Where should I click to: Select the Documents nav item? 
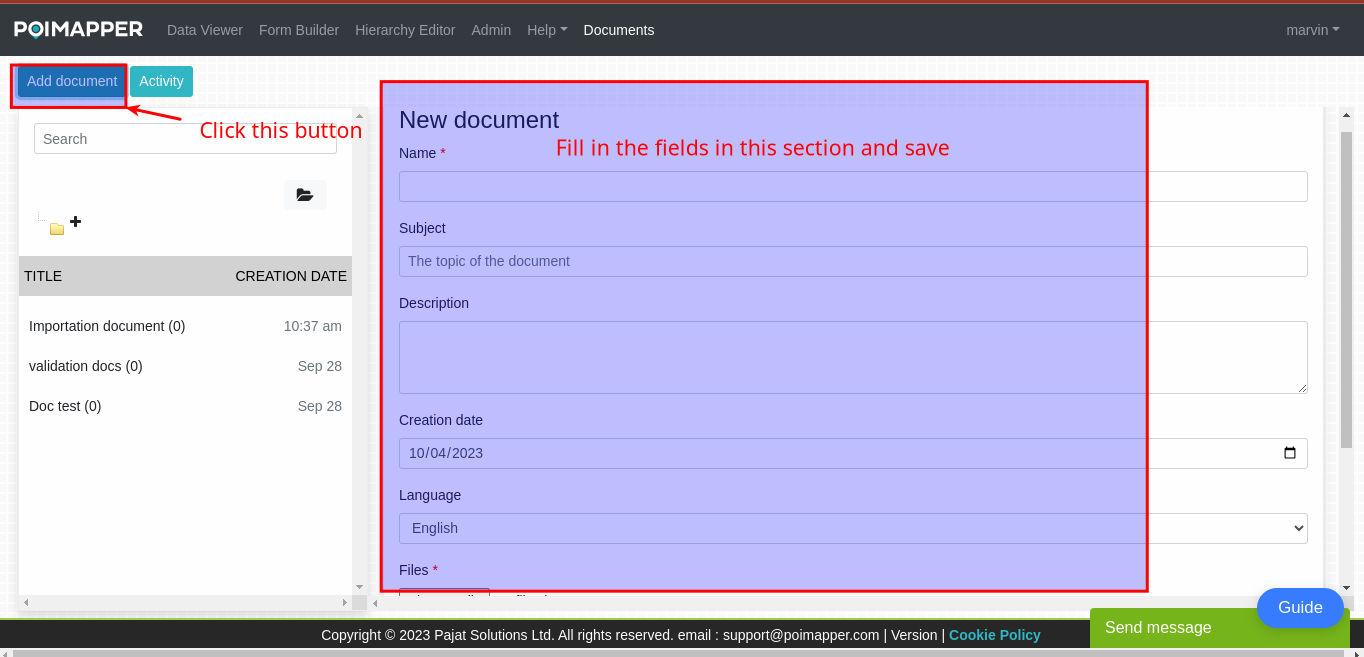[619, 30]
